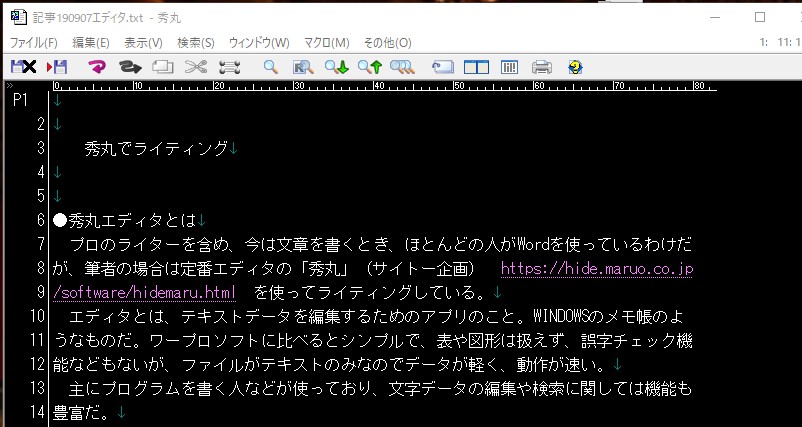The image size is (802, 427).
Task: Minimize the Hidemaru window
Action: click(715, 17)
